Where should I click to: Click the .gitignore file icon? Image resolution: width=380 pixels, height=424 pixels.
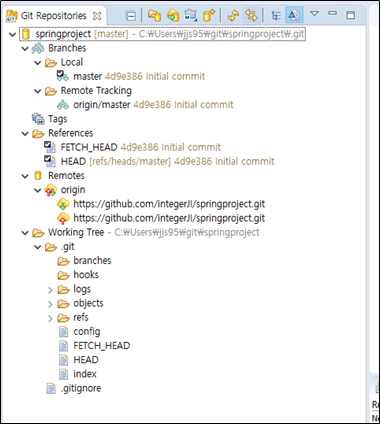(x=51, y=389)
